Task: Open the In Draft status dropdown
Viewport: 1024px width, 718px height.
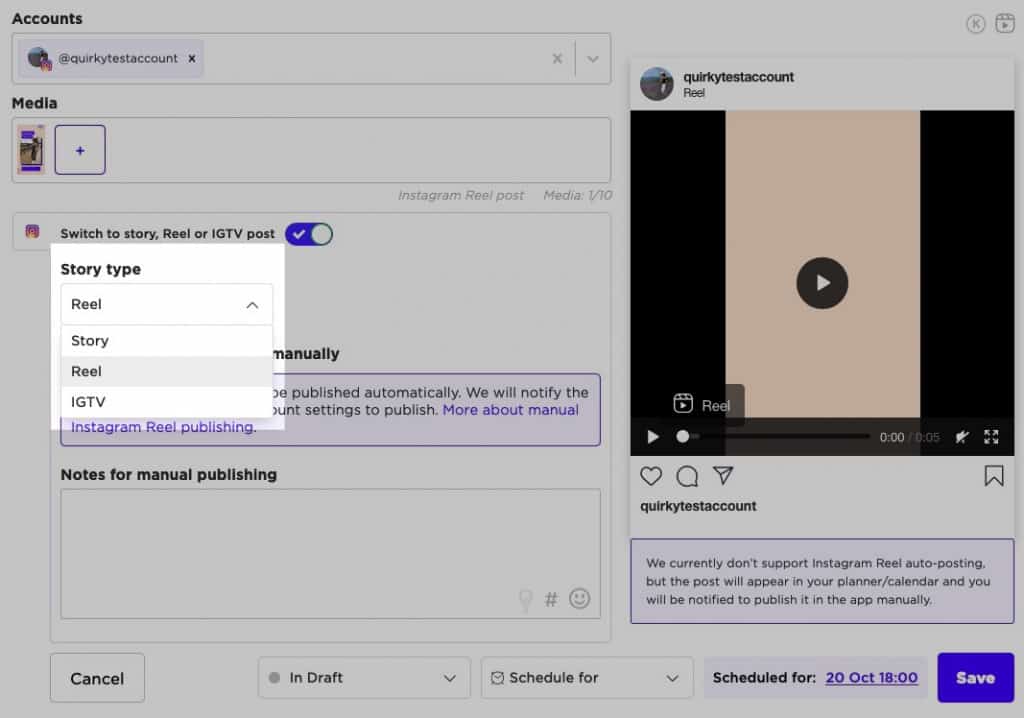Action: (364, 678)
